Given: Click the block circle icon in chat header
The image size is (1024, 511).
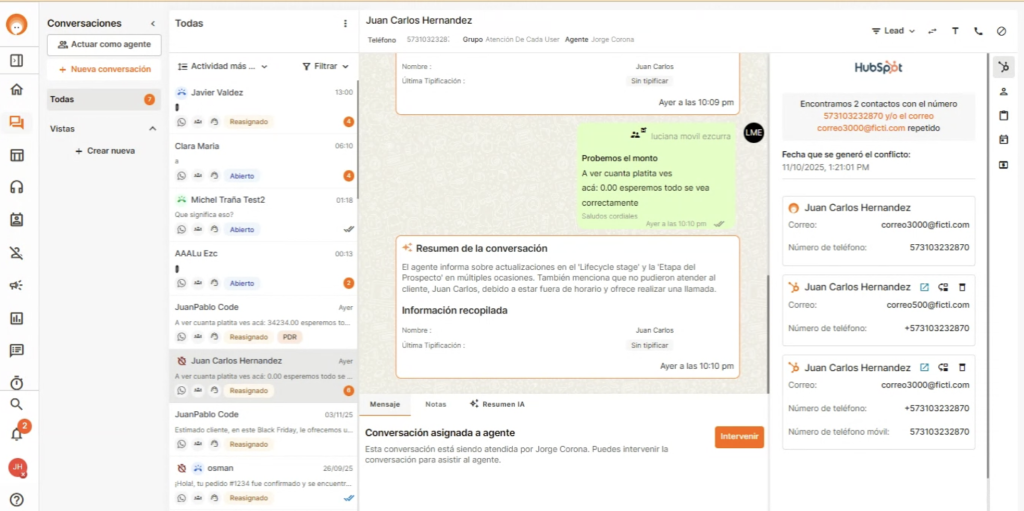Looking at the screenshot, I should coord(1001,31).
